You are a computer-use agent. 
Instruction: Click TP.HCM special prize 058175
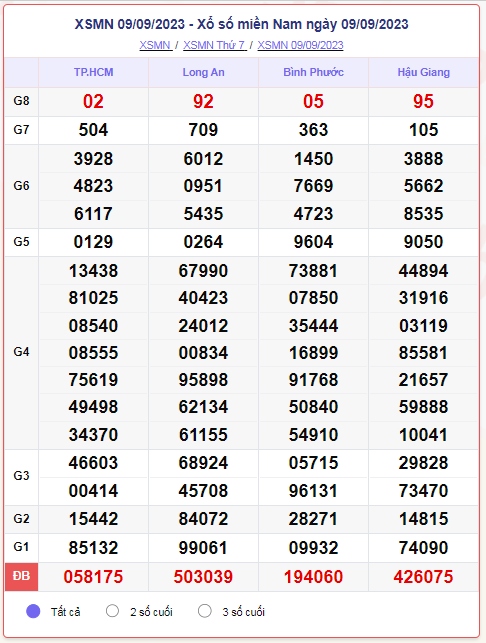[93, 577]
